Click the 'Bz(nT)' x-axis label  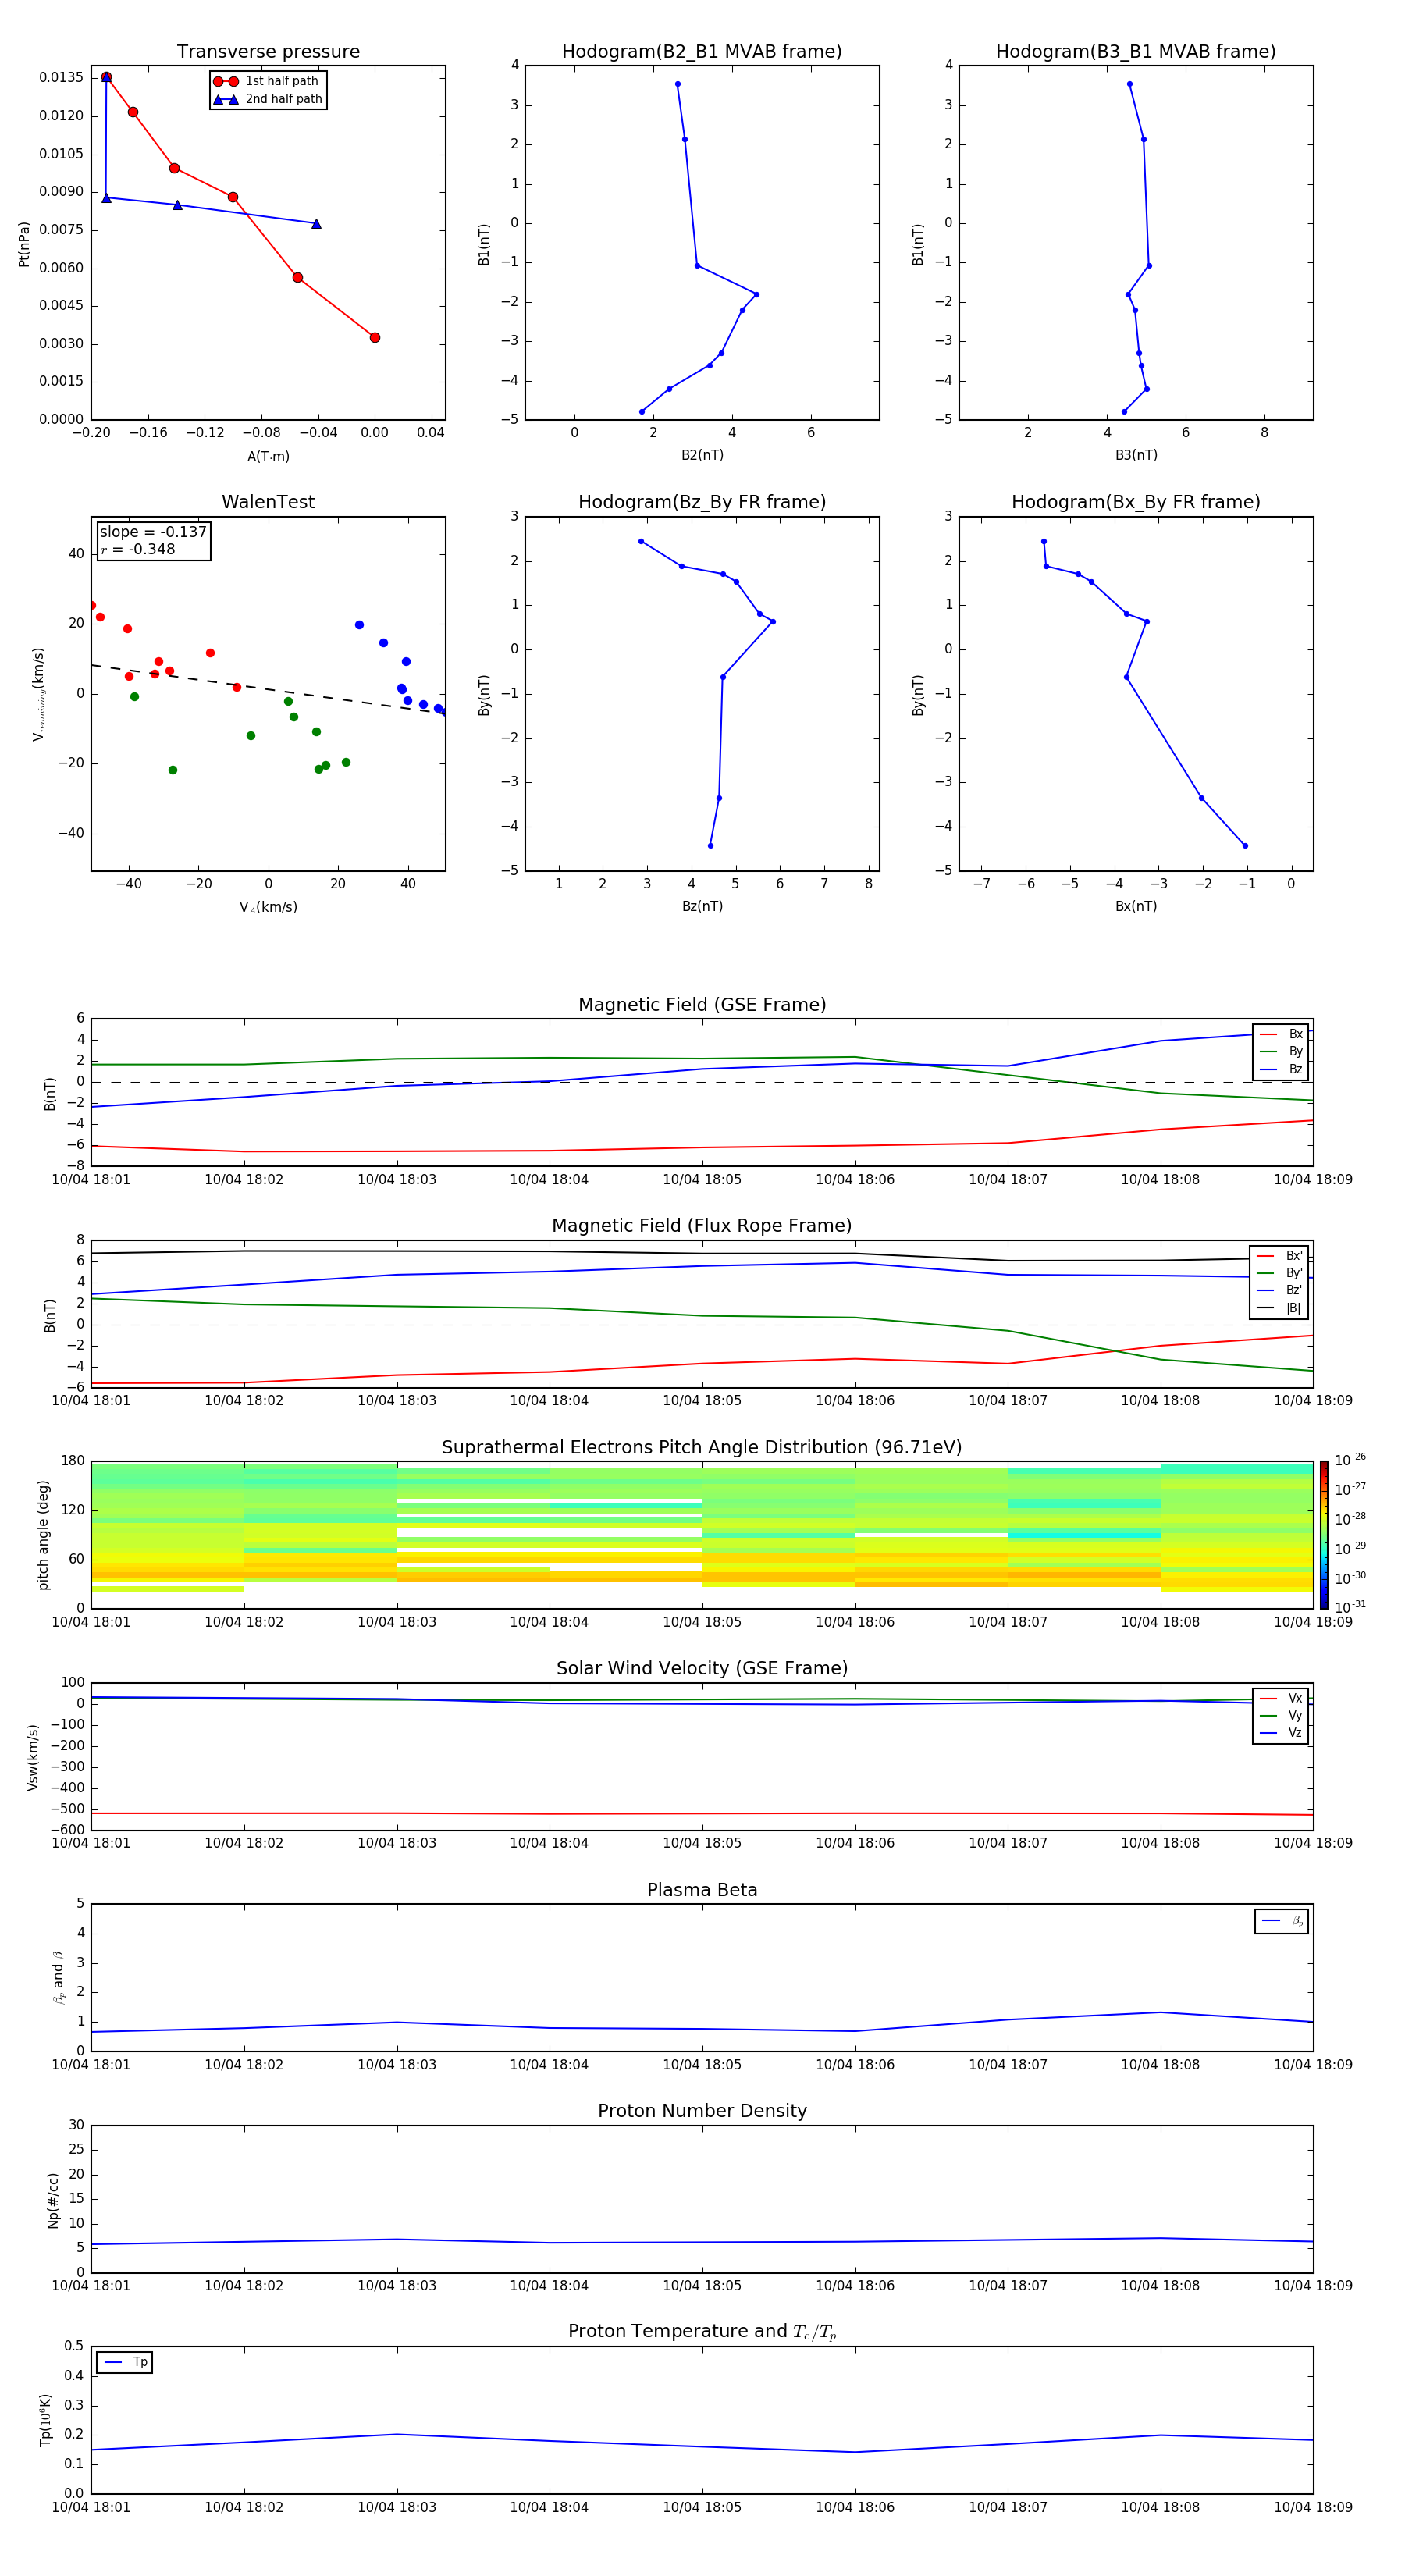point(702,906)
